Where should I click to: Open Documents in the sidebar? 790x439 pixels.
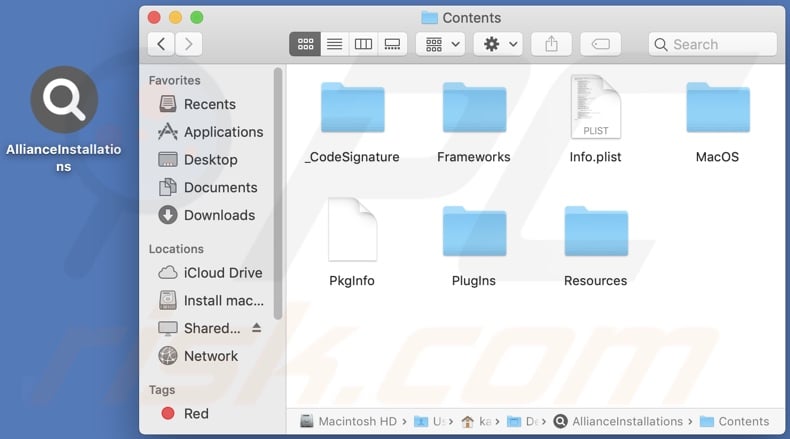208,187
